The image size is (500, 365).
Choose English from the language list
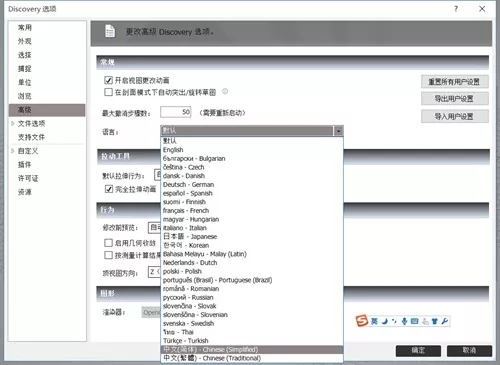coord(252,150)
